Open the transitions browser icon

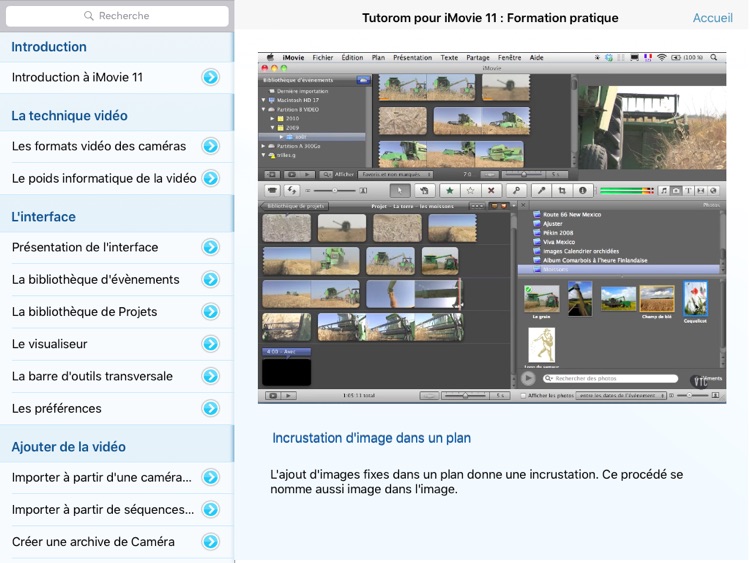(x=701, y=191)
